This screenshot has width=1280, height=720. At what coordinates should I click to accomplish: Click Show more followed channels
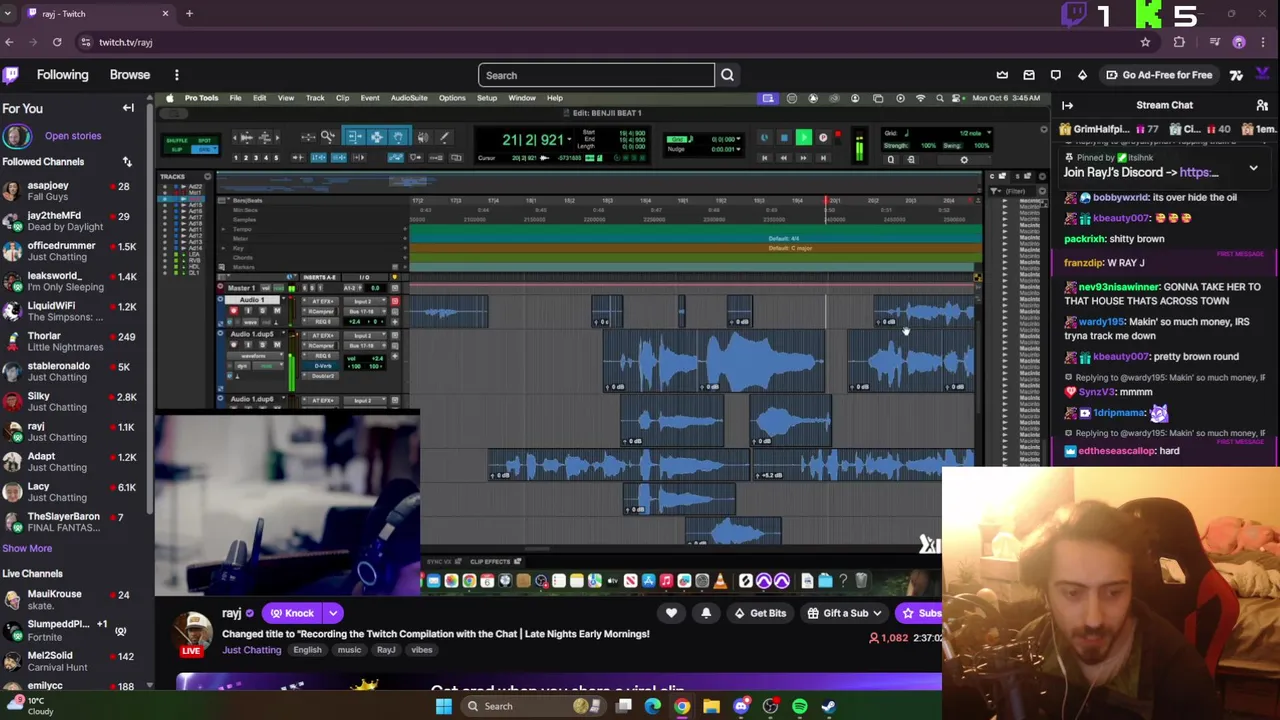27,548
